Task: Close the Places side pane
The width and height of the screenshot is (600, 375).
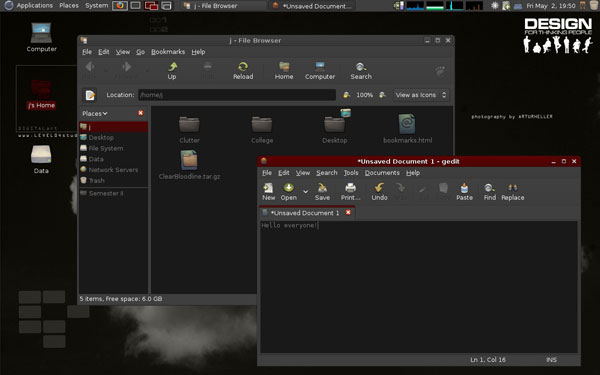Action: 141,113
